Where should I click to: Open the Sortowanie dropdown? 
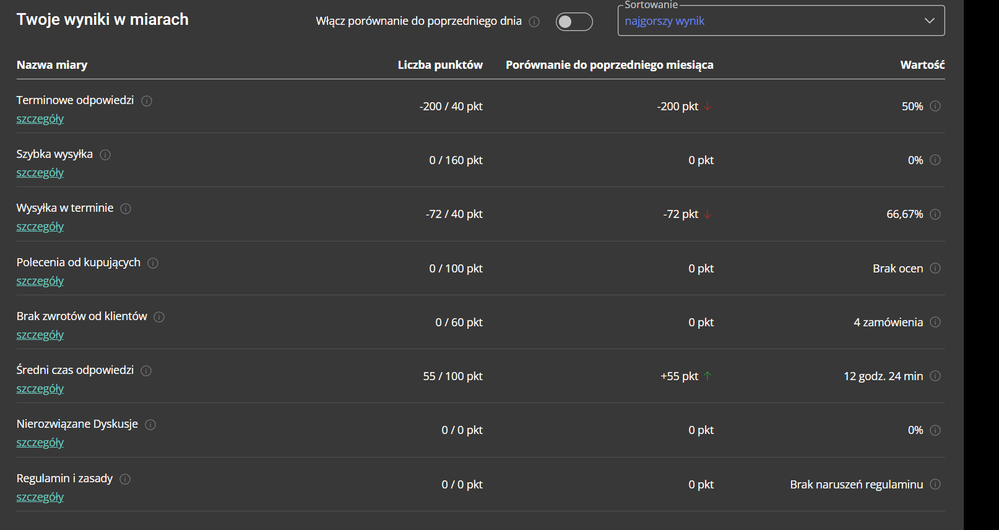[x=780, y=21]
